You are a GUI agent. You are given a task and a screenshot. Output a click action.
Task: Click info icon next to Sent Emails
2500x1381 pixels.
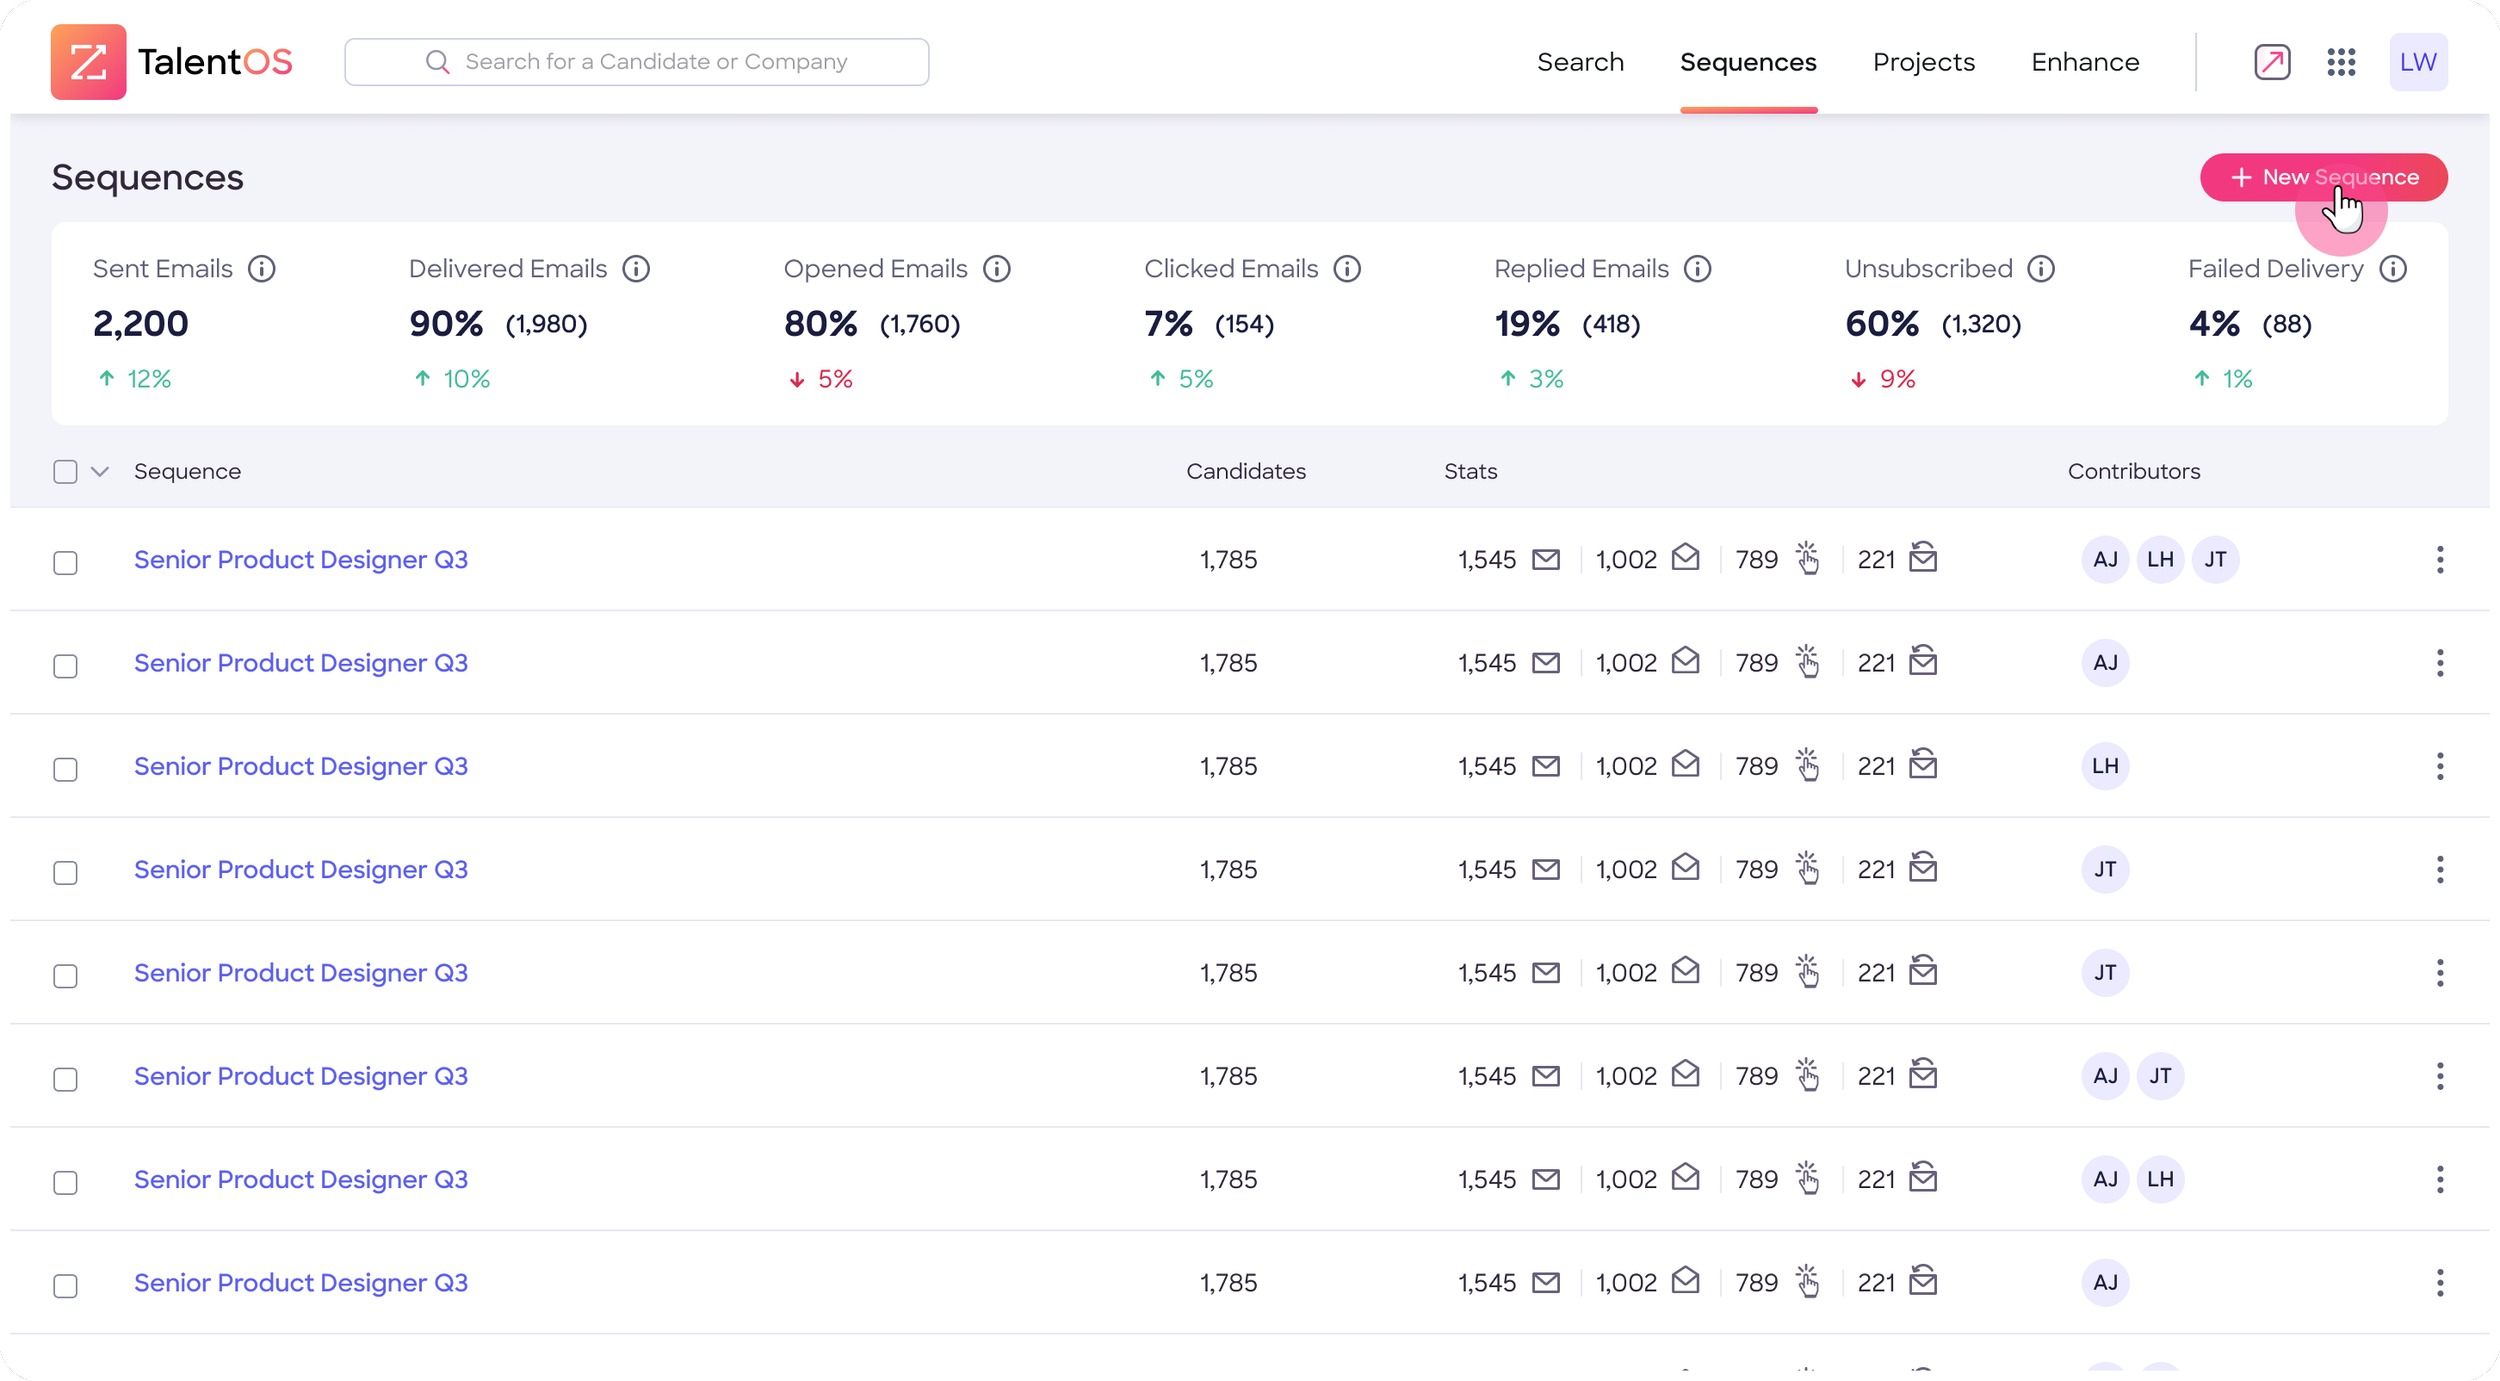click(x=262, y=269)
